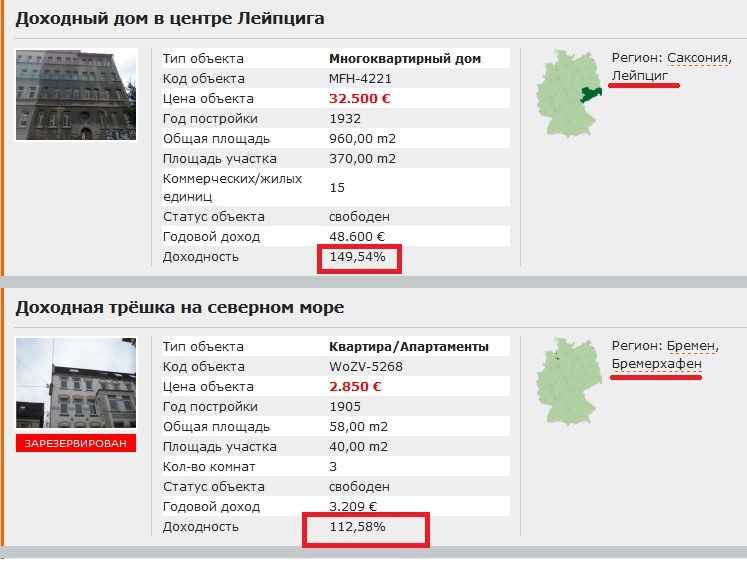Click the Germany map highlighting Bremen
Image resolution: width=747 pixels, height=569 pixels.
point(566,385)
